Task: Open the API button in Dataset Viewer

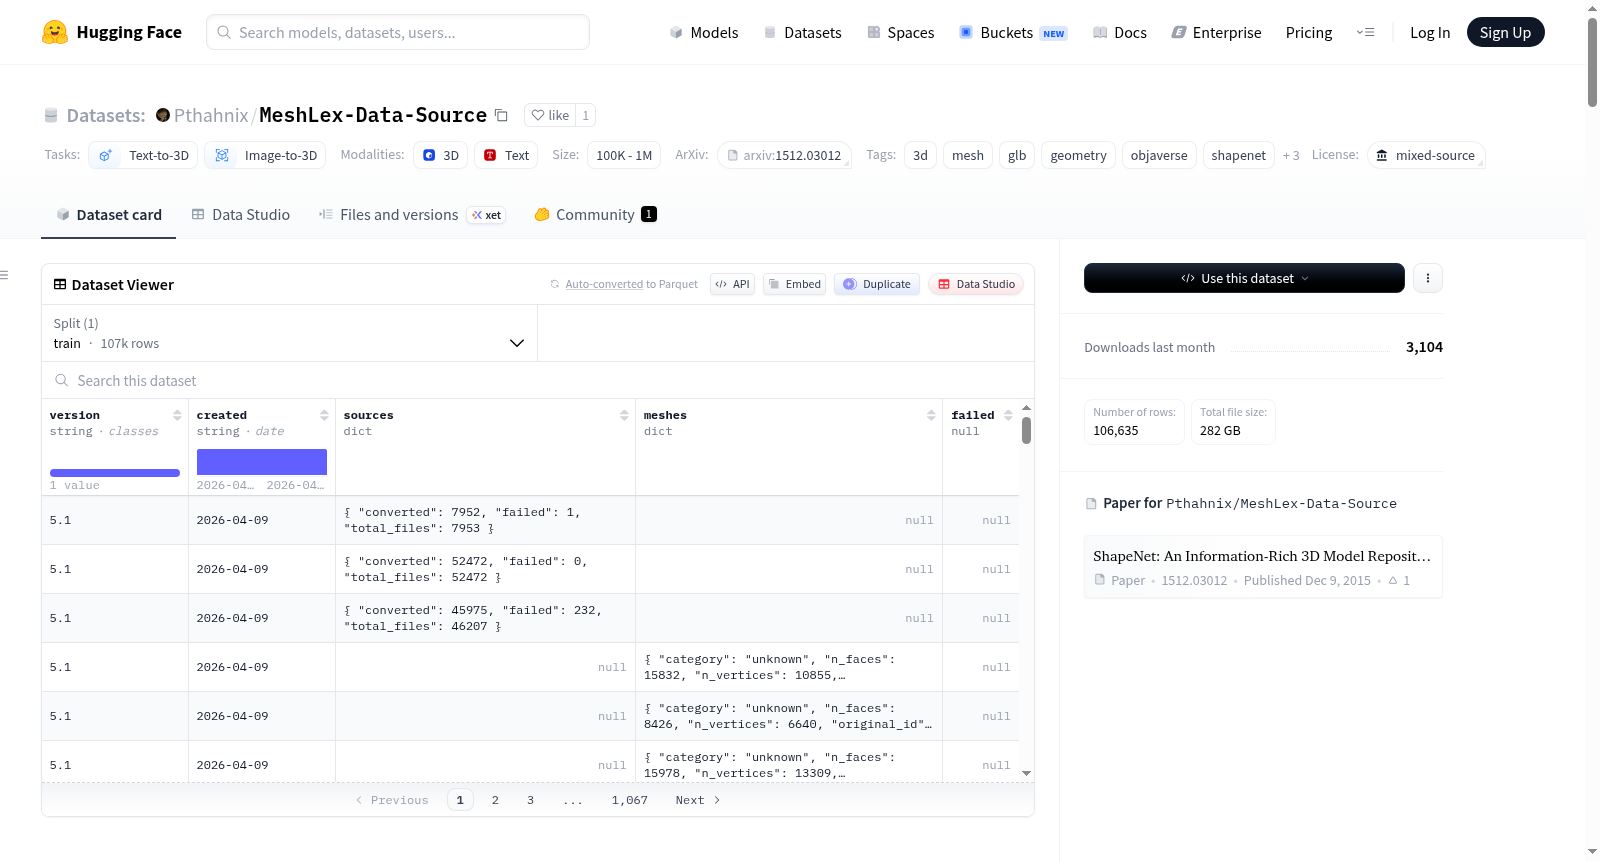Action: [732, 284]
